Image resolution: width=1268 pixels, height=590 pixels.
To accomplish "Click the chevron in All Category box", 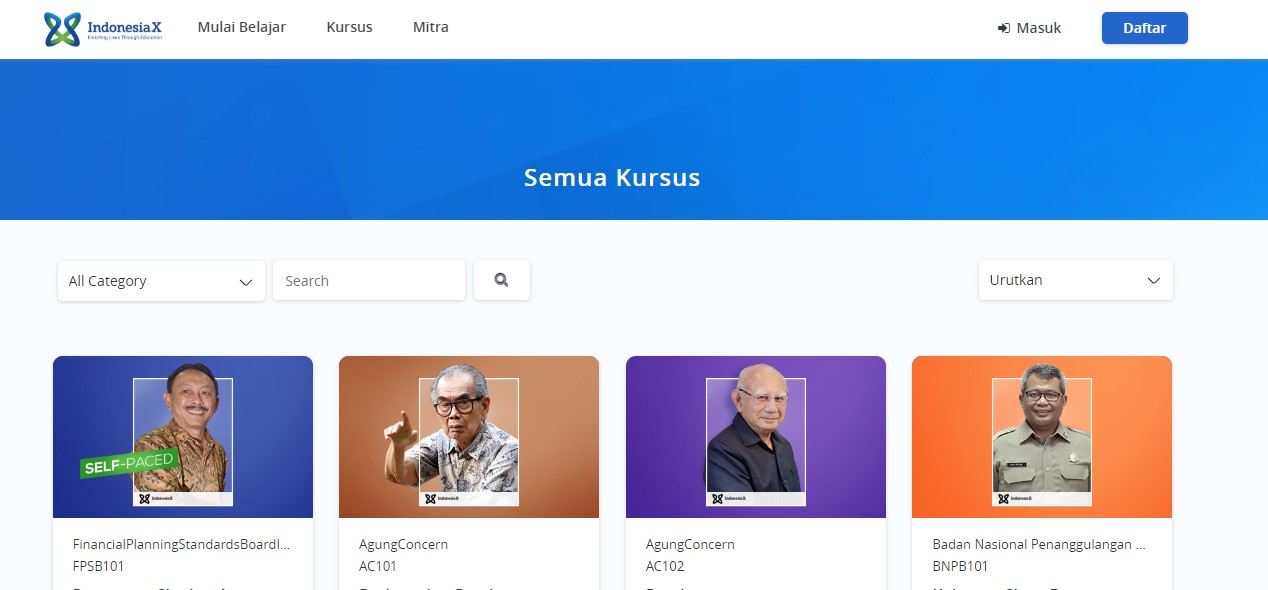I will (246, 283).
